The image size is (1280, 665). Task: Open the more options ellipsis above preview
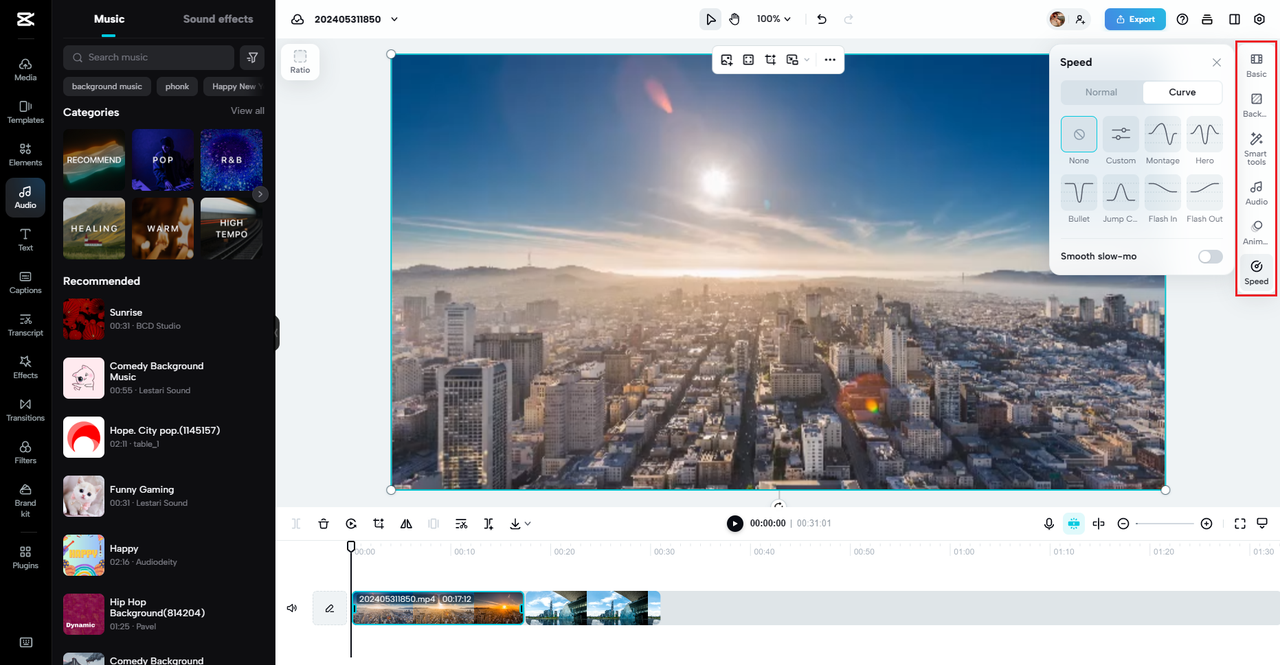pyautogui.click(x=830, y=60)
